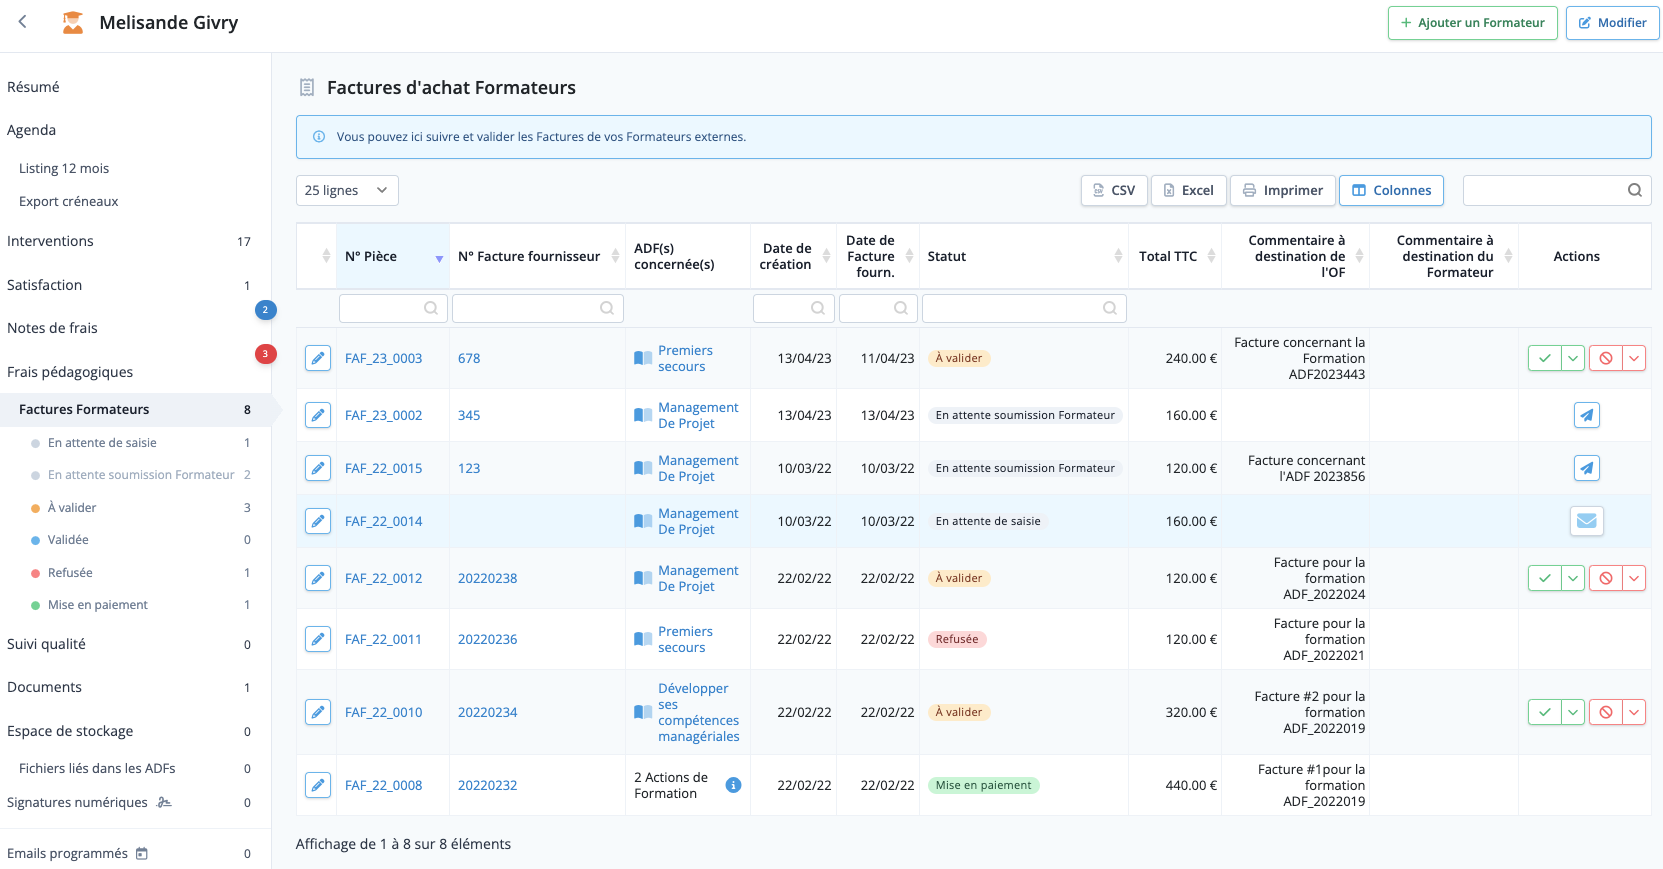Click the red notification badge showing 3
Screen dimensions: 1663x869
(265, 353)
